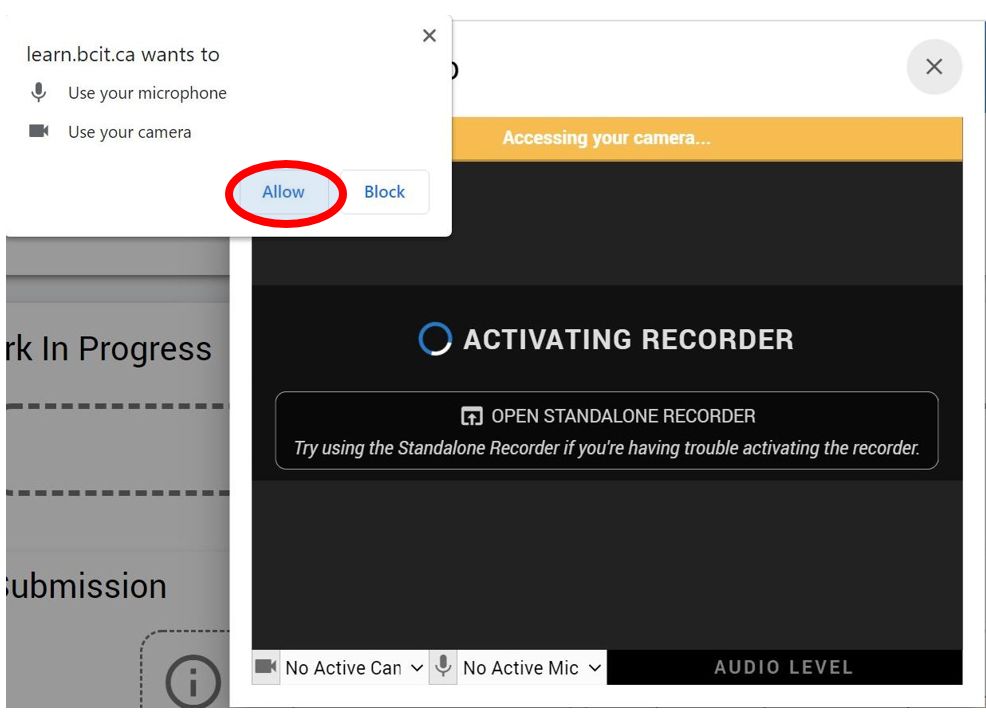The height and width of the screenshot is (712, 986).
Task: Click the camera icon in recorder footer
Action: click(266, 667)
